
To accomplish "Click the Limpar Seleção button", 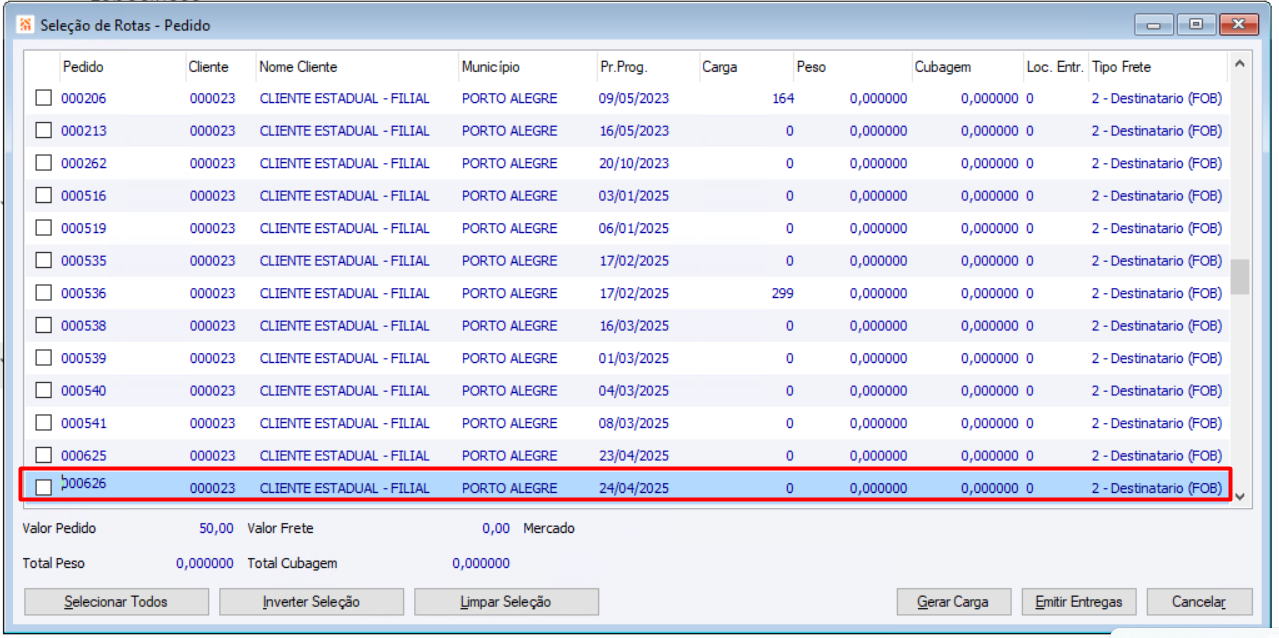I will [506, 602].
